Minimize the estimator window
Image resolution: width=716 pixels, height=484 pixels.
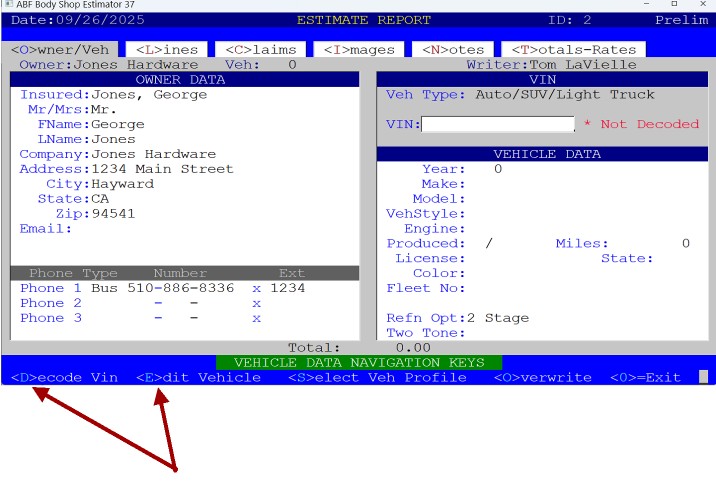click(646, 5)
